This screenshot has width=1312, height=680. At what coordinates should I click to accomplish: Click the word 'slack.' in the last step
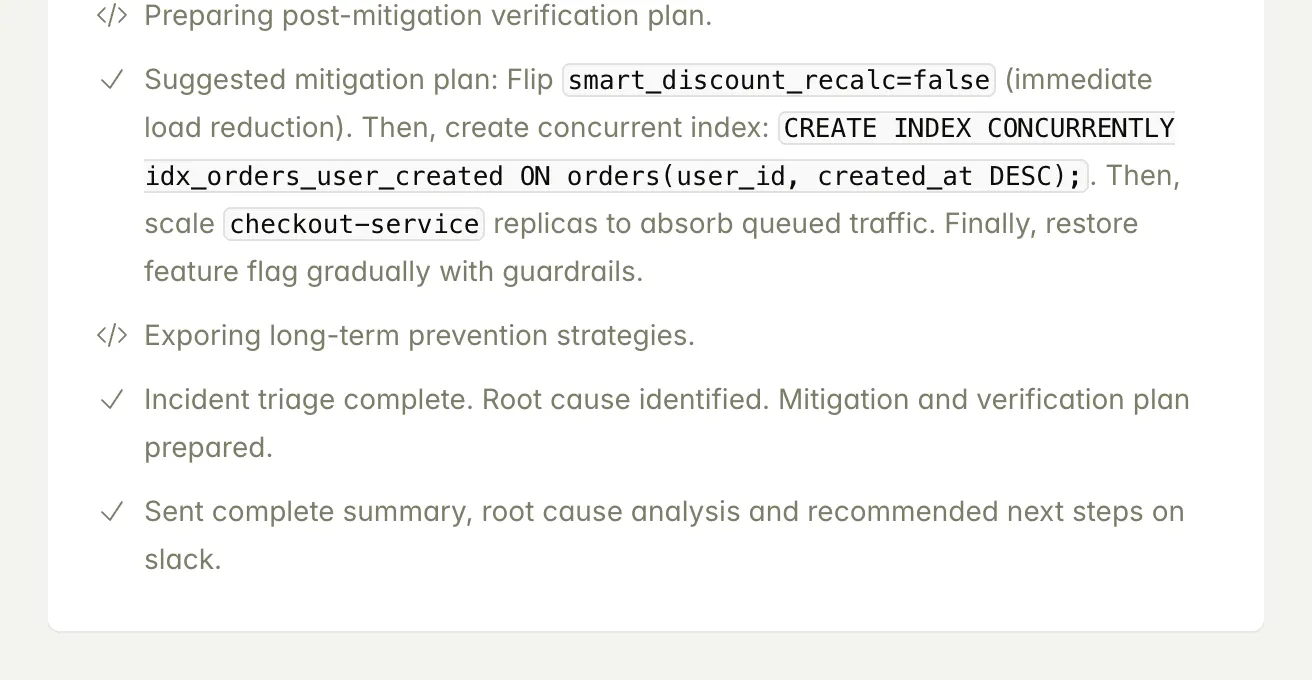pos(182,560)
